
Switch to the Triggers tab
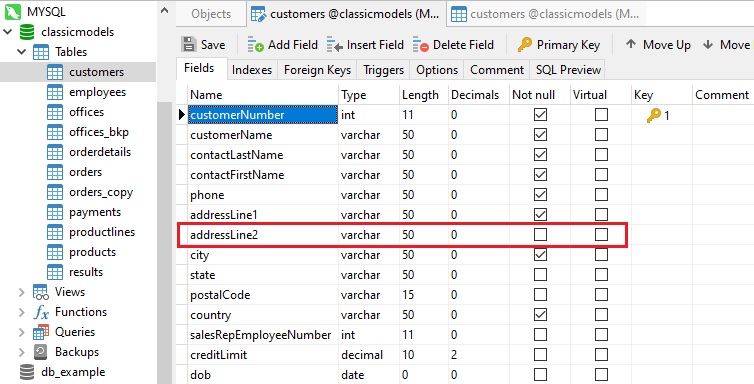point(383,70)
